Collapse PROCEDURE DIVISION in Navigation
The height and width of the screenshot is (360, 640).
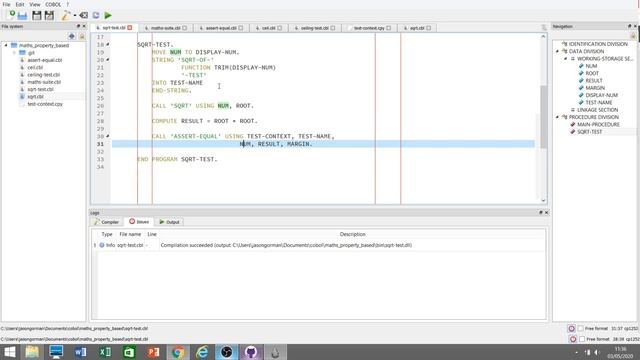(x=558, y=117)
